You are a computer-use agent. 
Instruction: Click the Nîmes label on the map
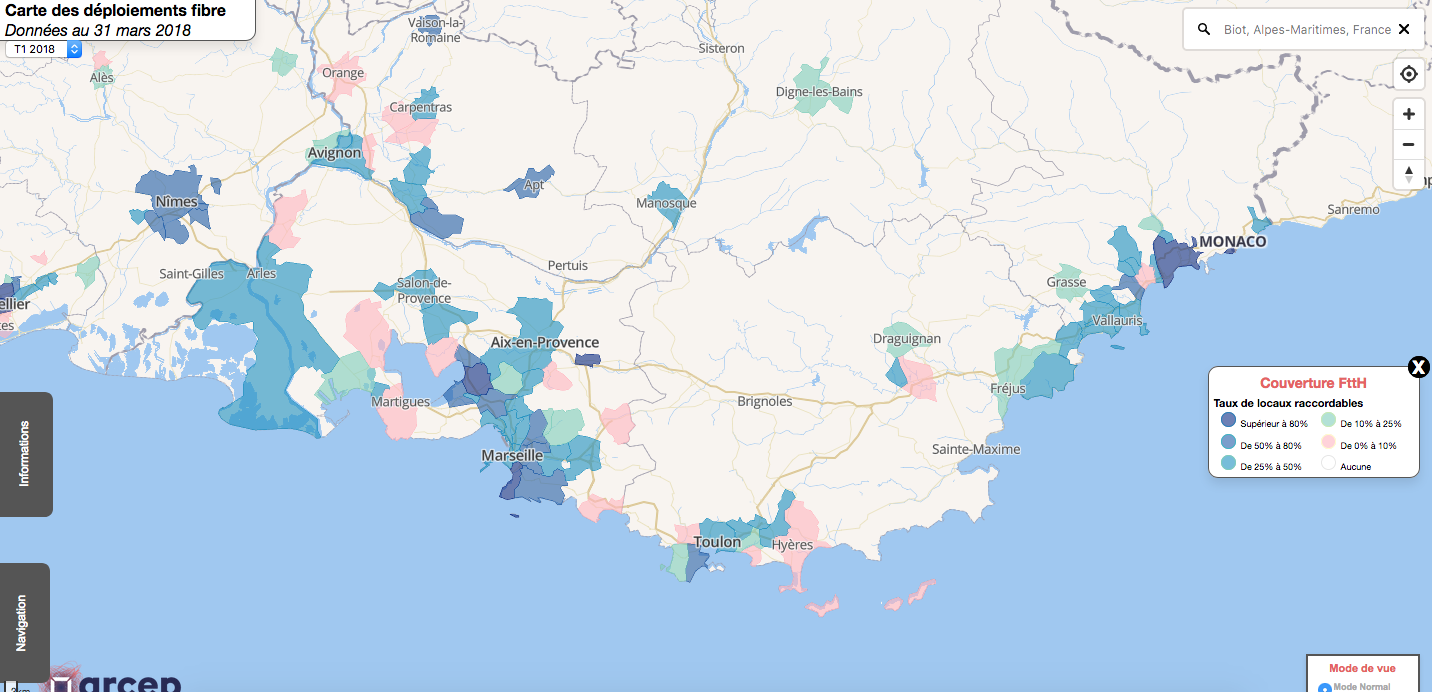point(176,202)
